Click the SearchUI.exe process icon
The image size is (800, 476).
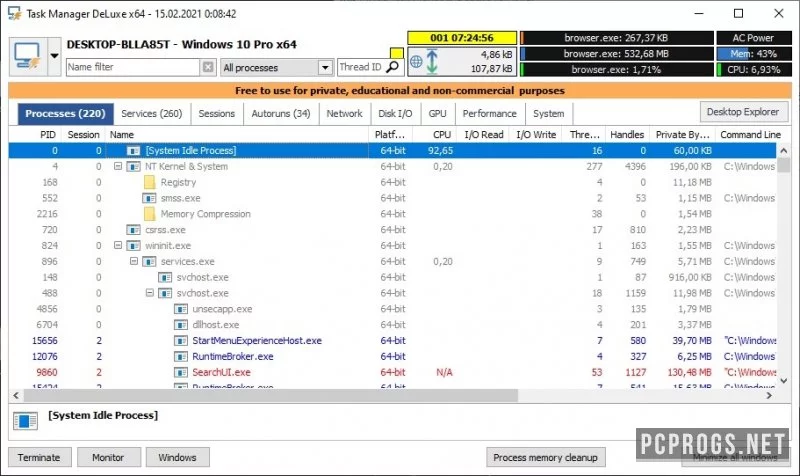[181, 372]
